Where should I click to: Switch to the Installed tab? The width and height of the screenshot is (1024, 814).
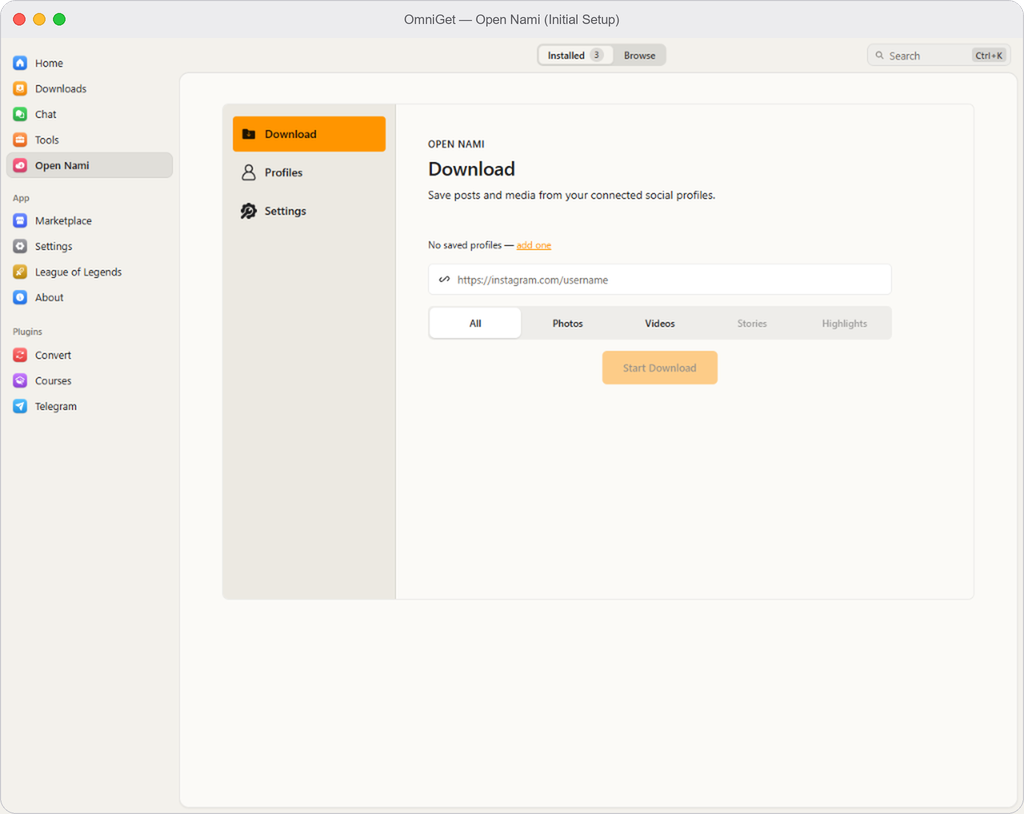tap(575, 56)
